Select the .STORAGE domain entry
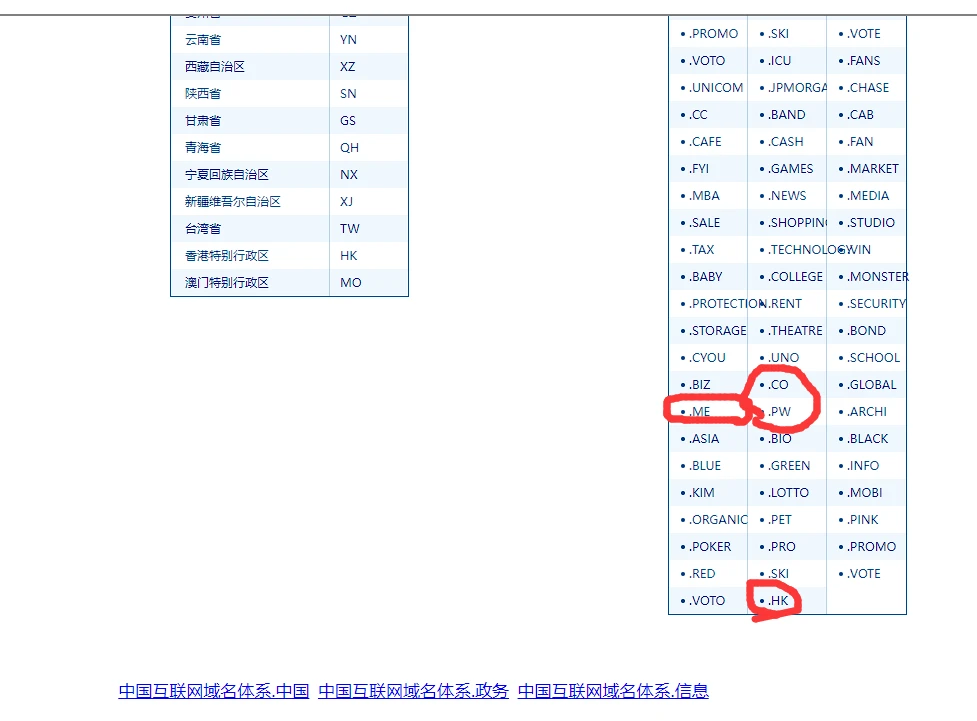 click(x=718, y=331)
